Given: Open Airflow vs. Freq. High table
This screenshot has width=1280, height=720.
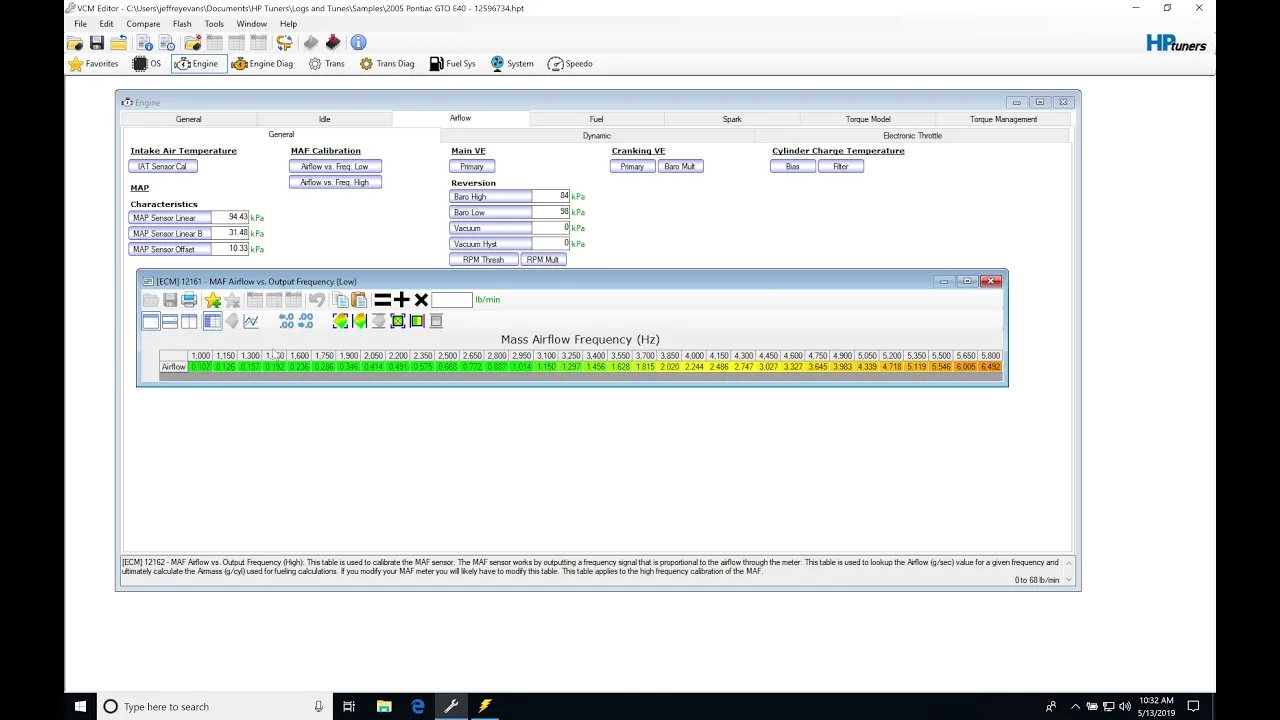Looking at the screenshot, I should tap(335, 182).
